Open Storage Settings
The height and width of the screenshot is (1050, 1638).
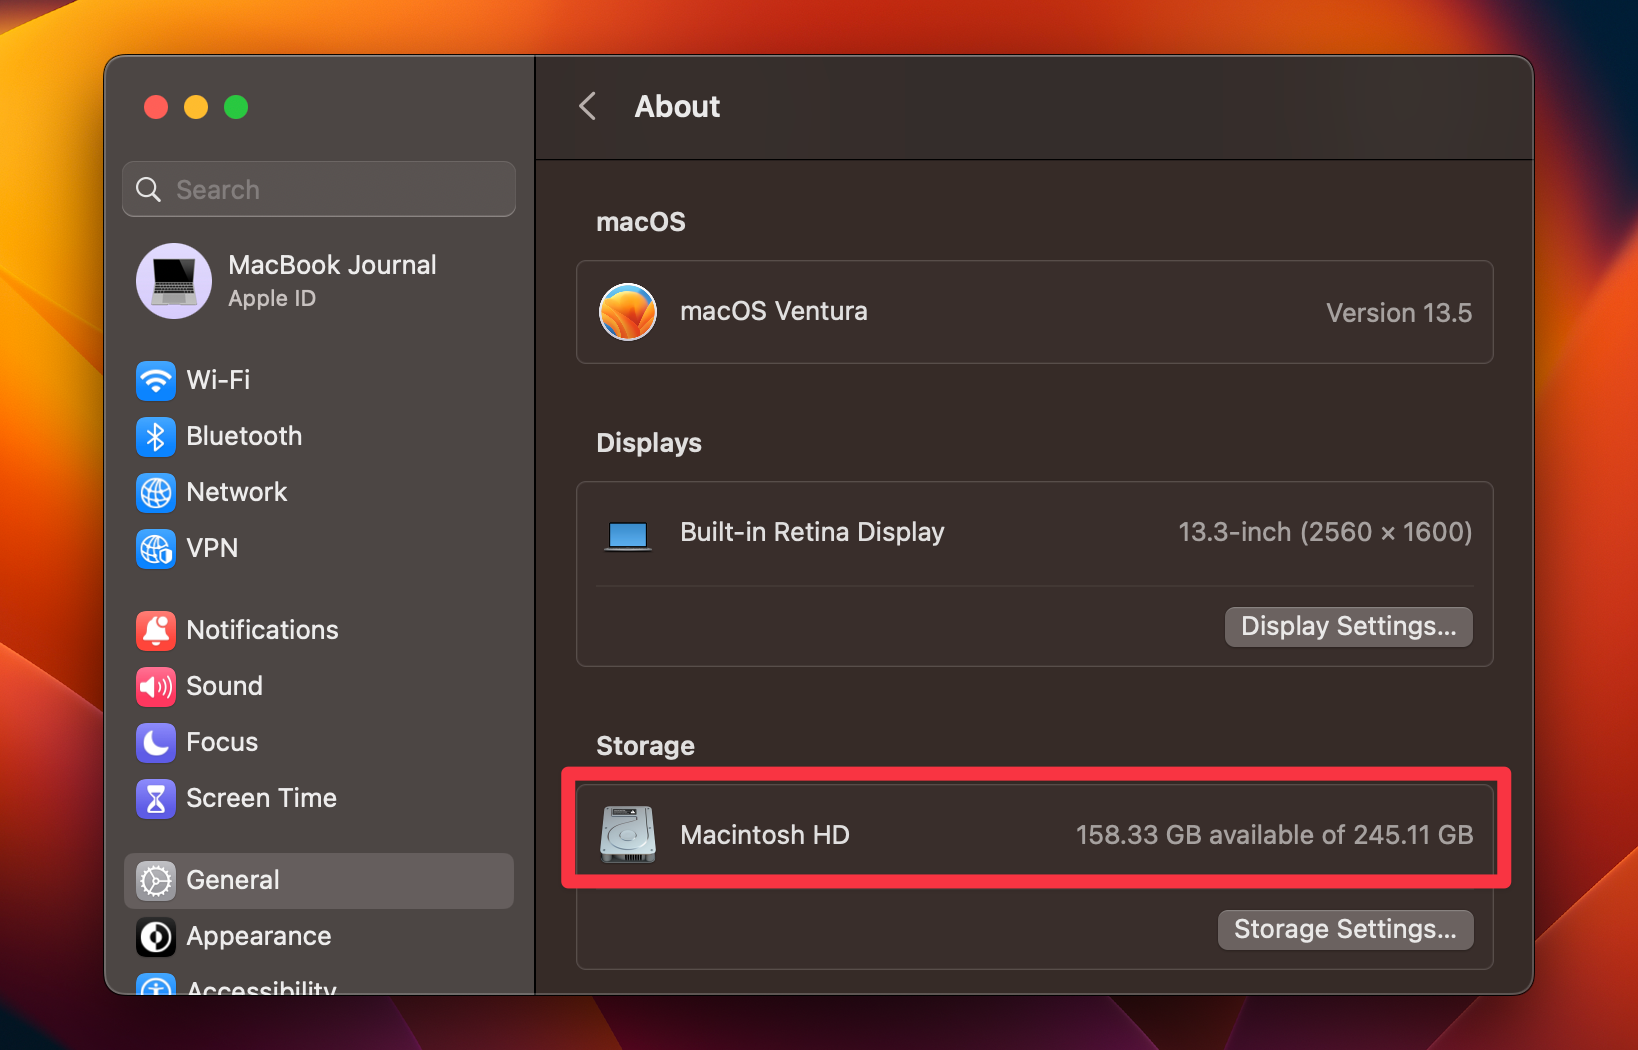coord(1345,929)
